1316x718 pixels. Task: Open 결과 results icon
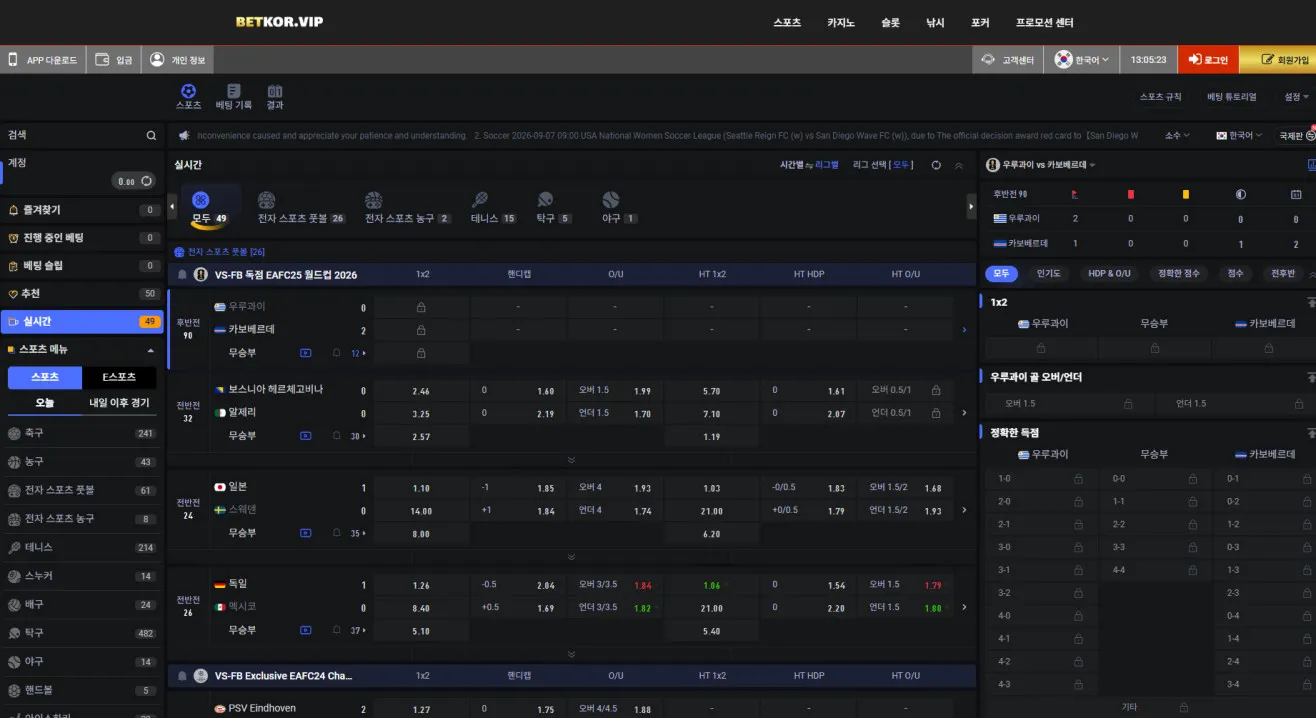pos(275,91)
